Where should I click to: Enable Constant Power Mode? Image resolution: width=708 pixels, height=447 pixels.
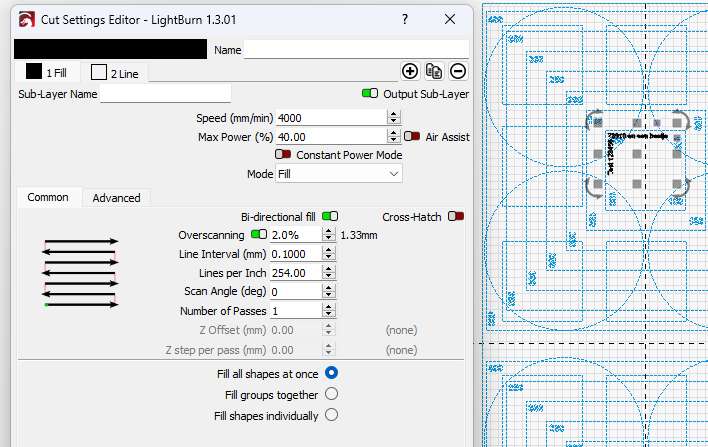(x=283, y=154)
